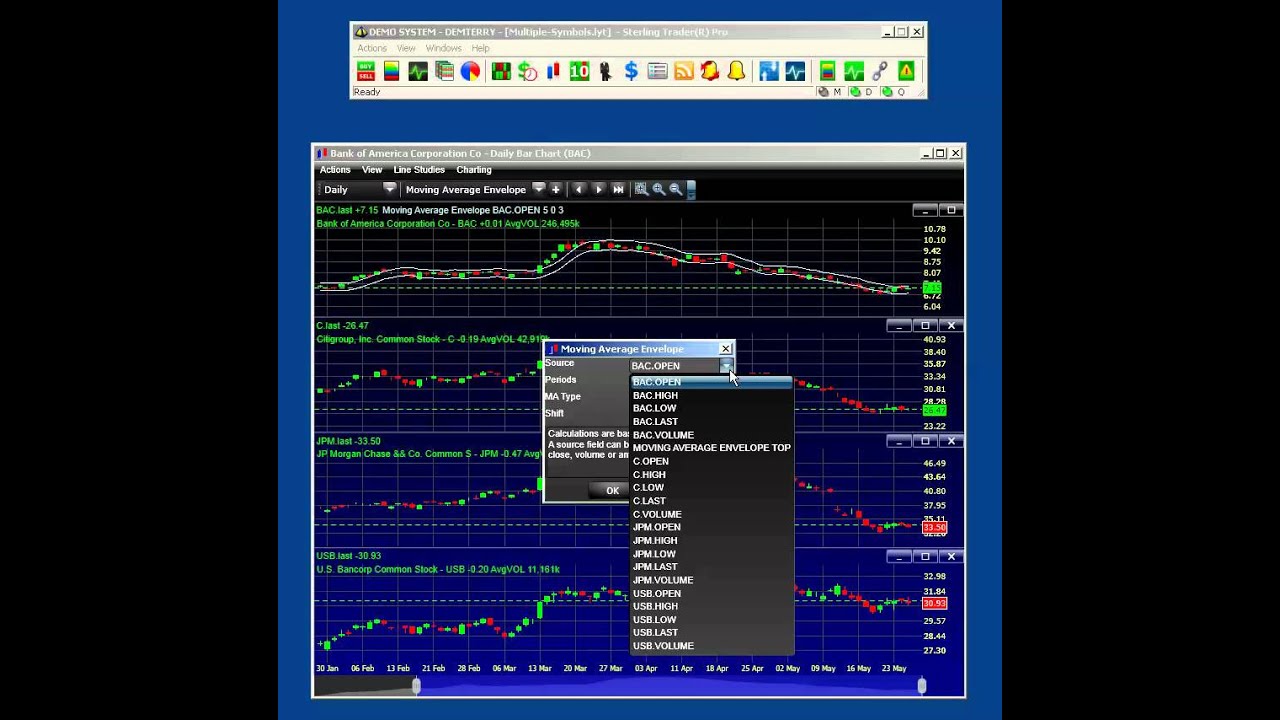Collapse the Source combo box arrow
This screenshot has height=720, width=1280.
(x=726, y=366)
